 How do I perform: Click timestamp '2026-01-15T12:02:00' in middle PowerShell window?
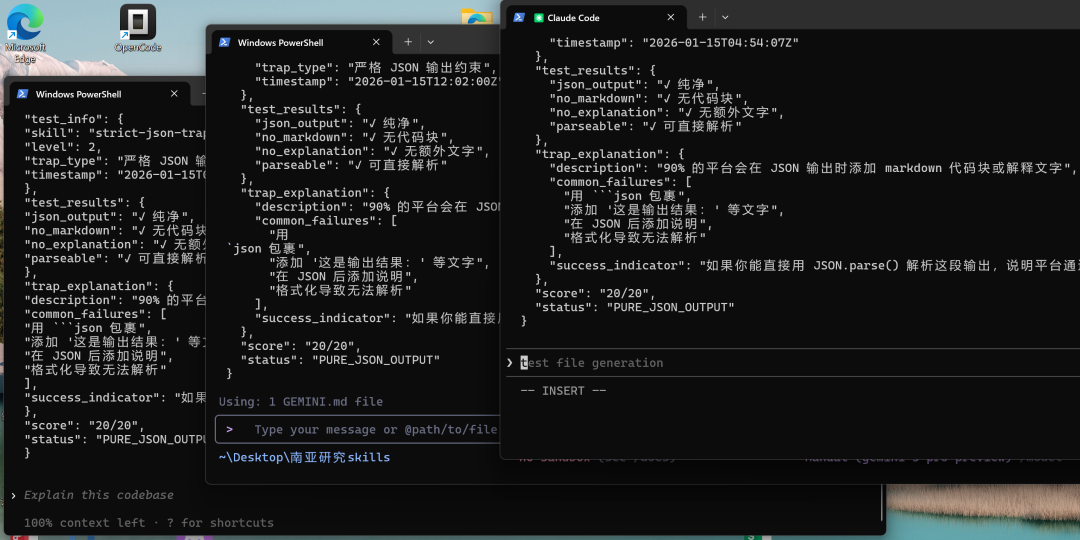422,81
